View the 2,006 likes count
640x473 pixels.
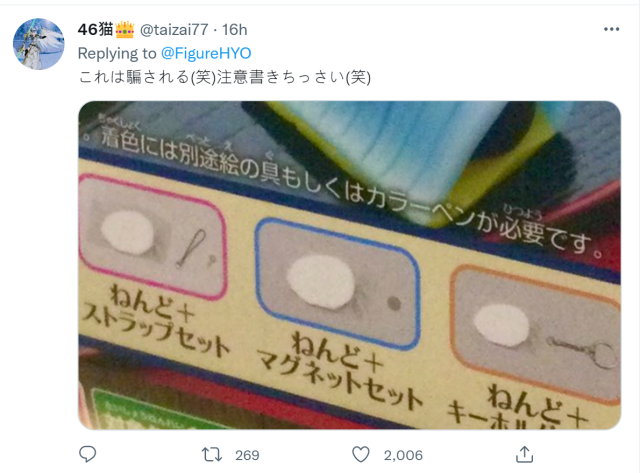click(403, 455)
